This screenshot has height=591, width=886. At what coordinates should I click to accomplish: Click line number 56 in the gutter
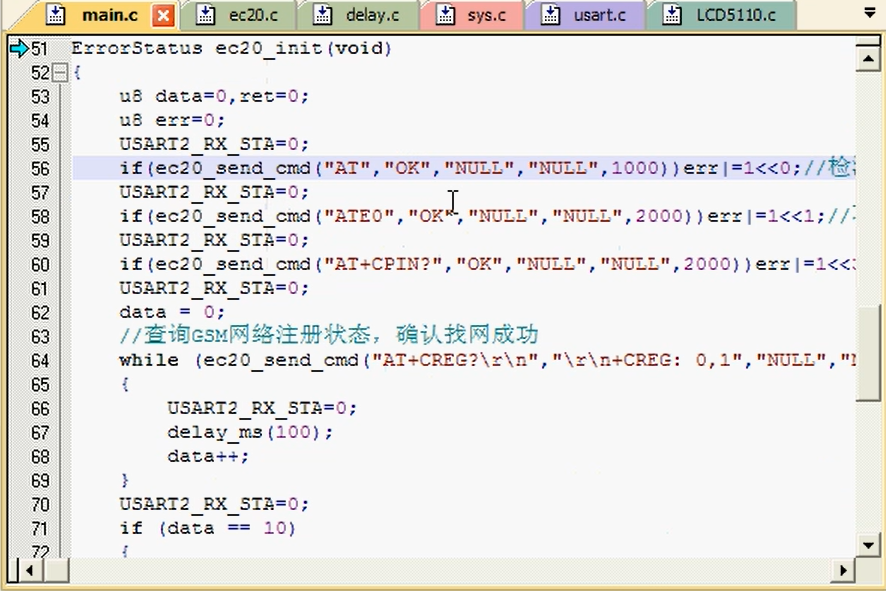coord(40,169)
